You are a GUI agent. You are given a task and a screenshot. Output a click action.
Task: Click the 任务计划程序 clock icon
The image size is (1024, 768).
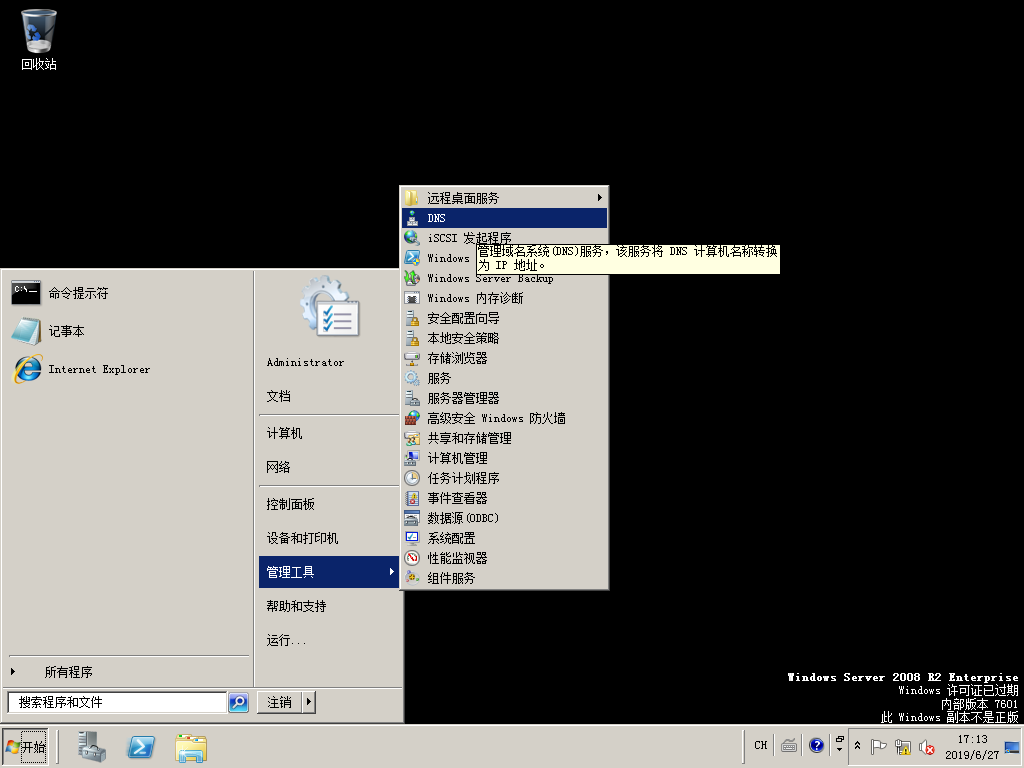412,478
